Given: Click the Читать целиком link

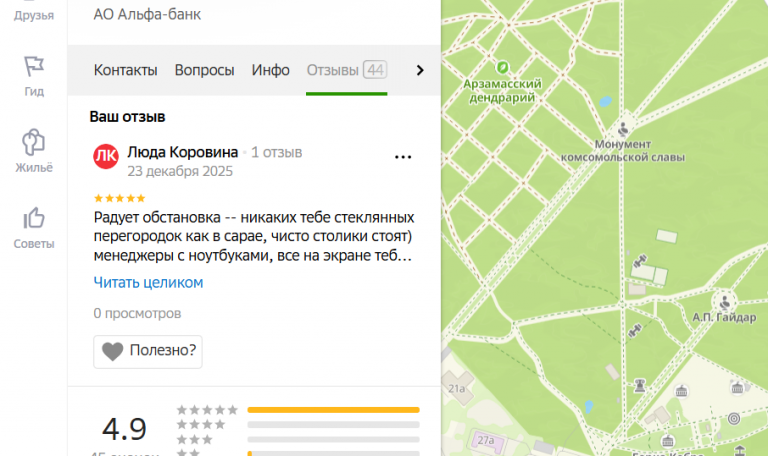Looking at the screenshot, I should tap(148, 283).
